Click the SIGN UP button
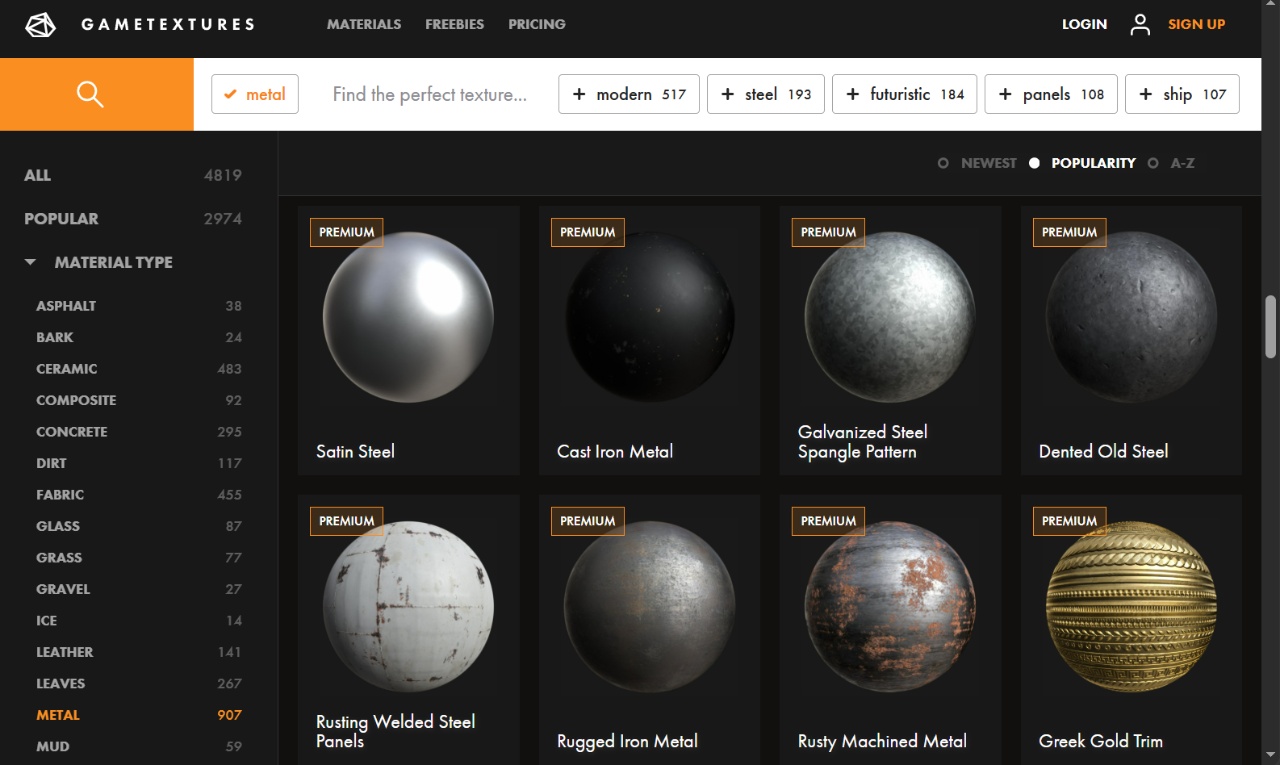1280x765 pixels. coord(1196,24)
